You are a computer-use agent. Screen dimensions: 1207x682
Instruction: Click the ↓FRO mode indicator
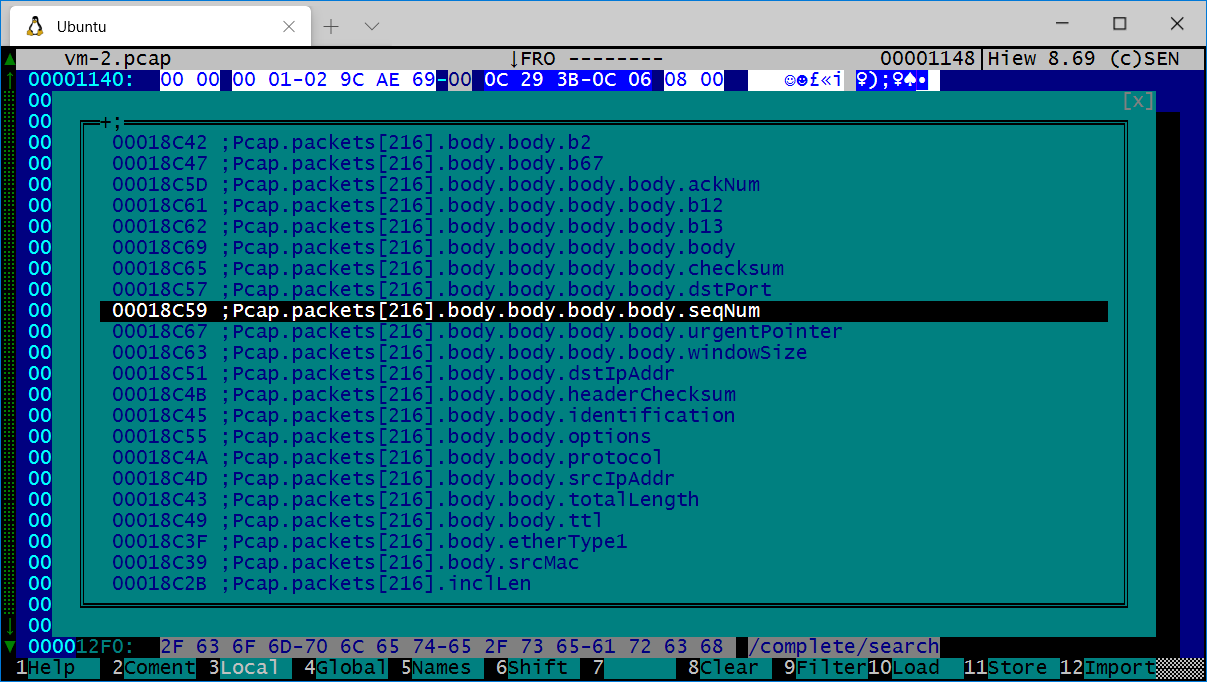533,58
